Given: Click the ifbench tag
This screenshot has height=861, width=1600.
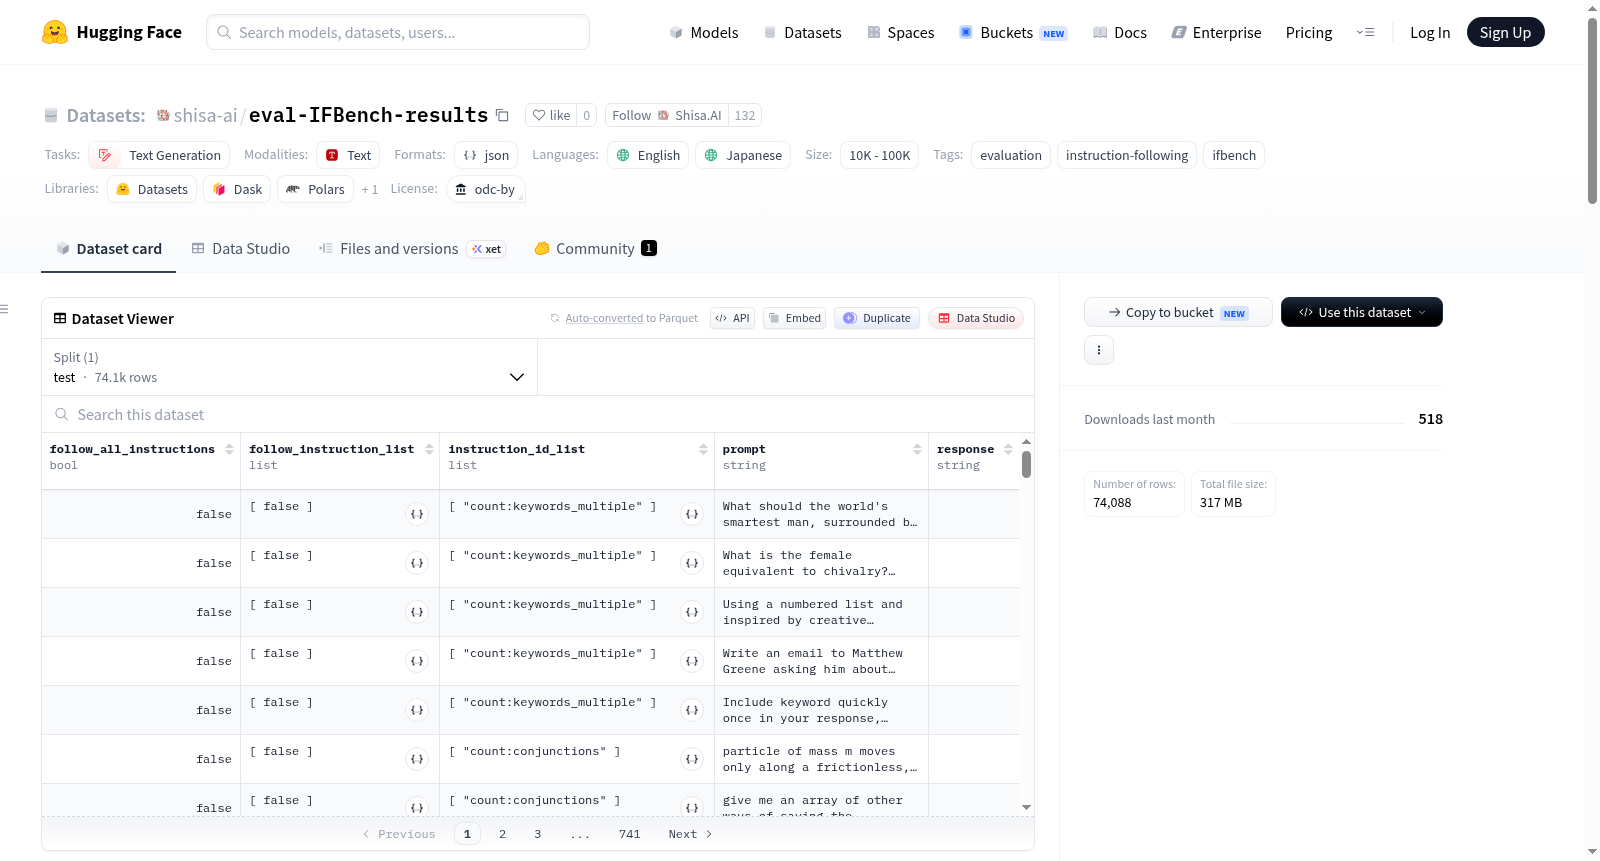Looking at the screenshot, I should tap(1234, 155).
